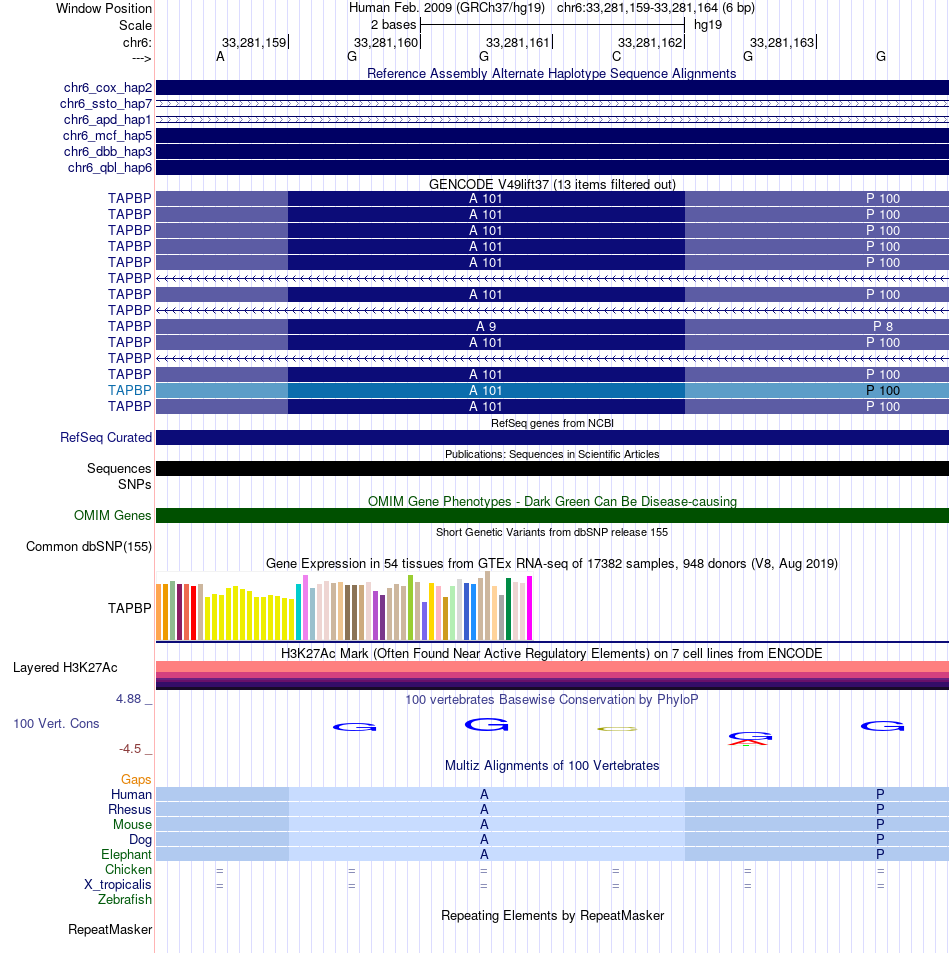Click the chr6_cox_hap2 alignment bar
This screenshot has width=950, height=953.
pyautogui.click(x=552, y=88)
